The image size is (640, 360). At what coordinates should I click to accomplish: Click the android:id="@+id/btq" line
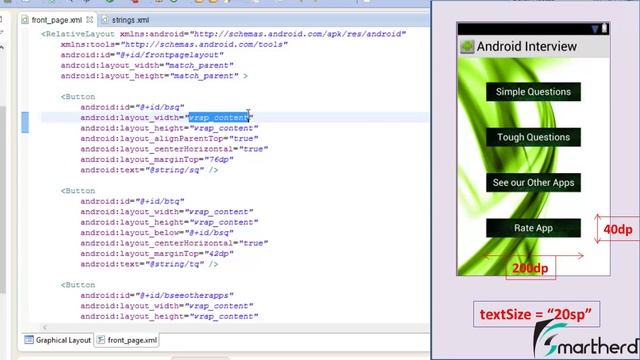(132, 201)
